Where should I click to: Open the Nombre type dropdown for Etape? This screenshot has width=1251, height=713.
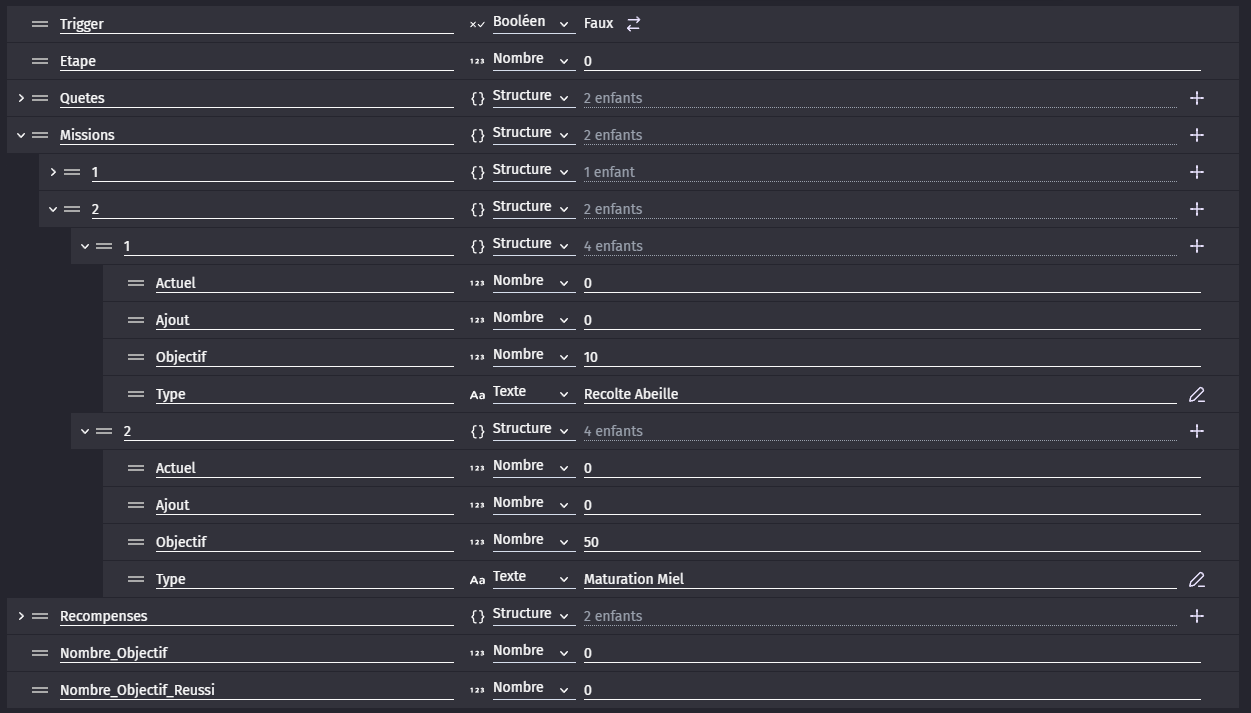(532, 60)
